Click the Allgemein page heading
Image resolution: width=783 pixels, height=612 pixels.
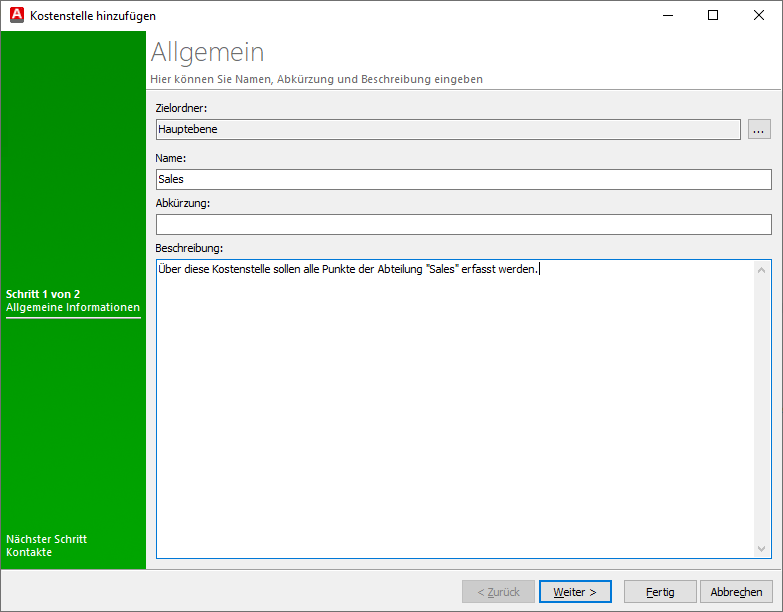pos(207,53)
